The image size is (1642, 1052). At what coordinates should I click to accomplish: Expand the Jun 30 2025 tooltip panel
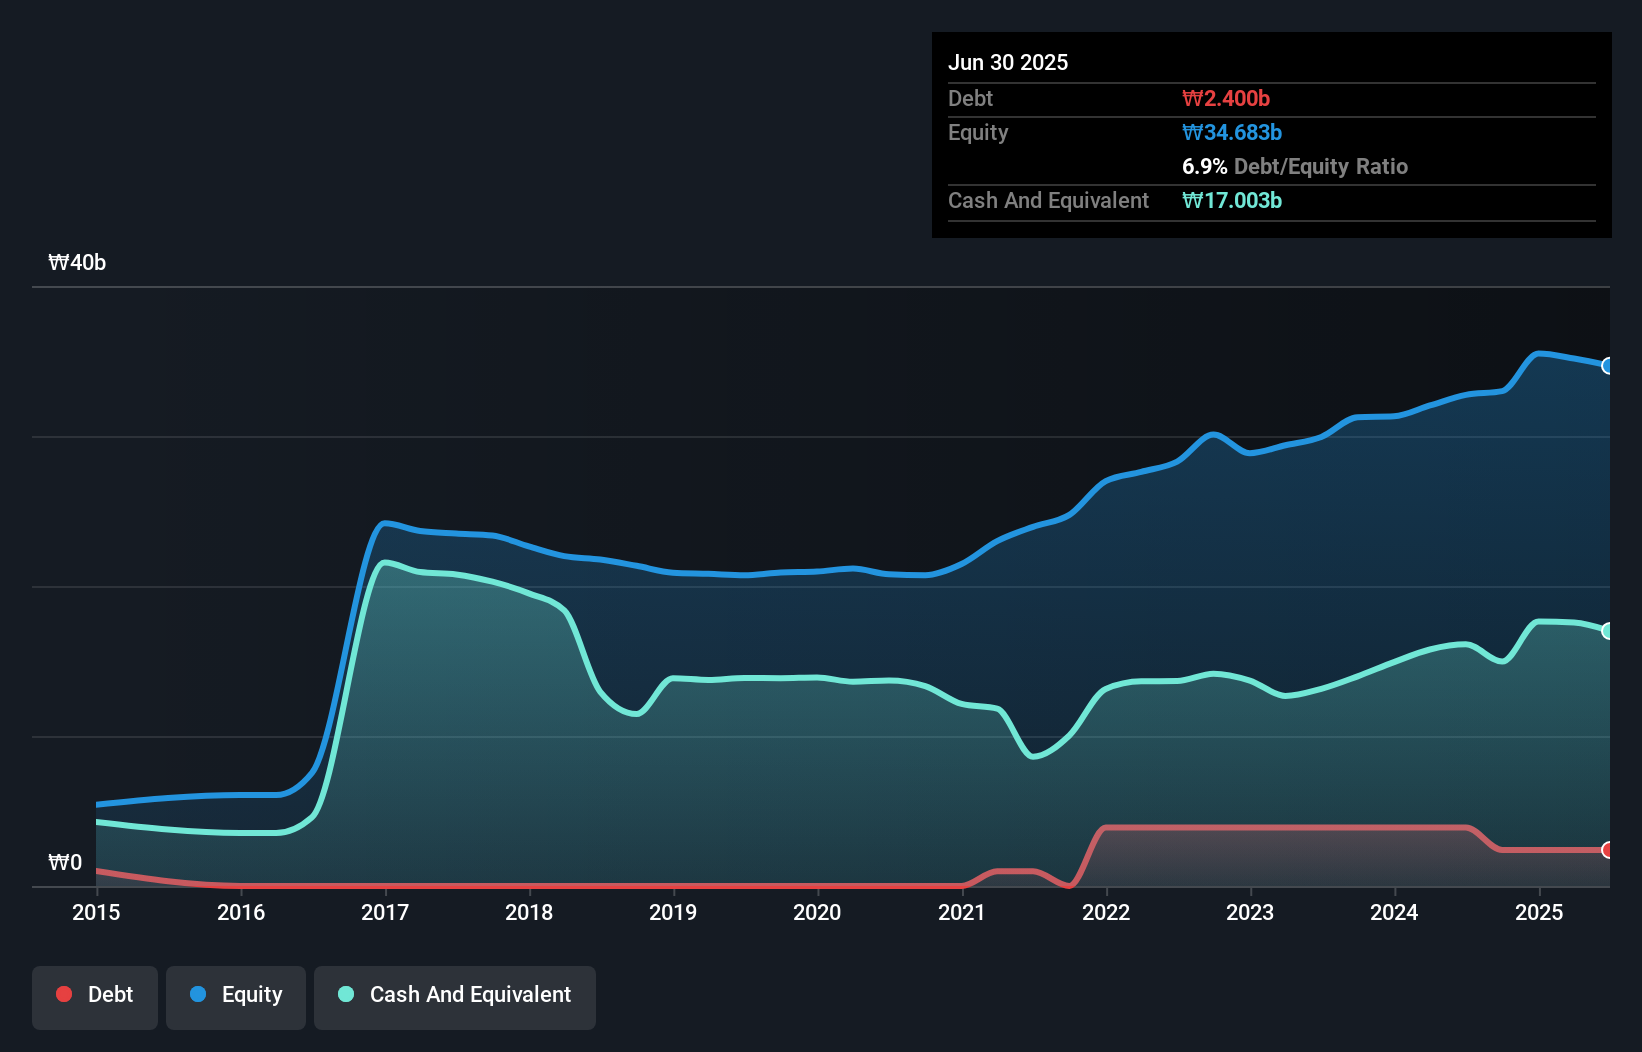(x=1008, y=62)
